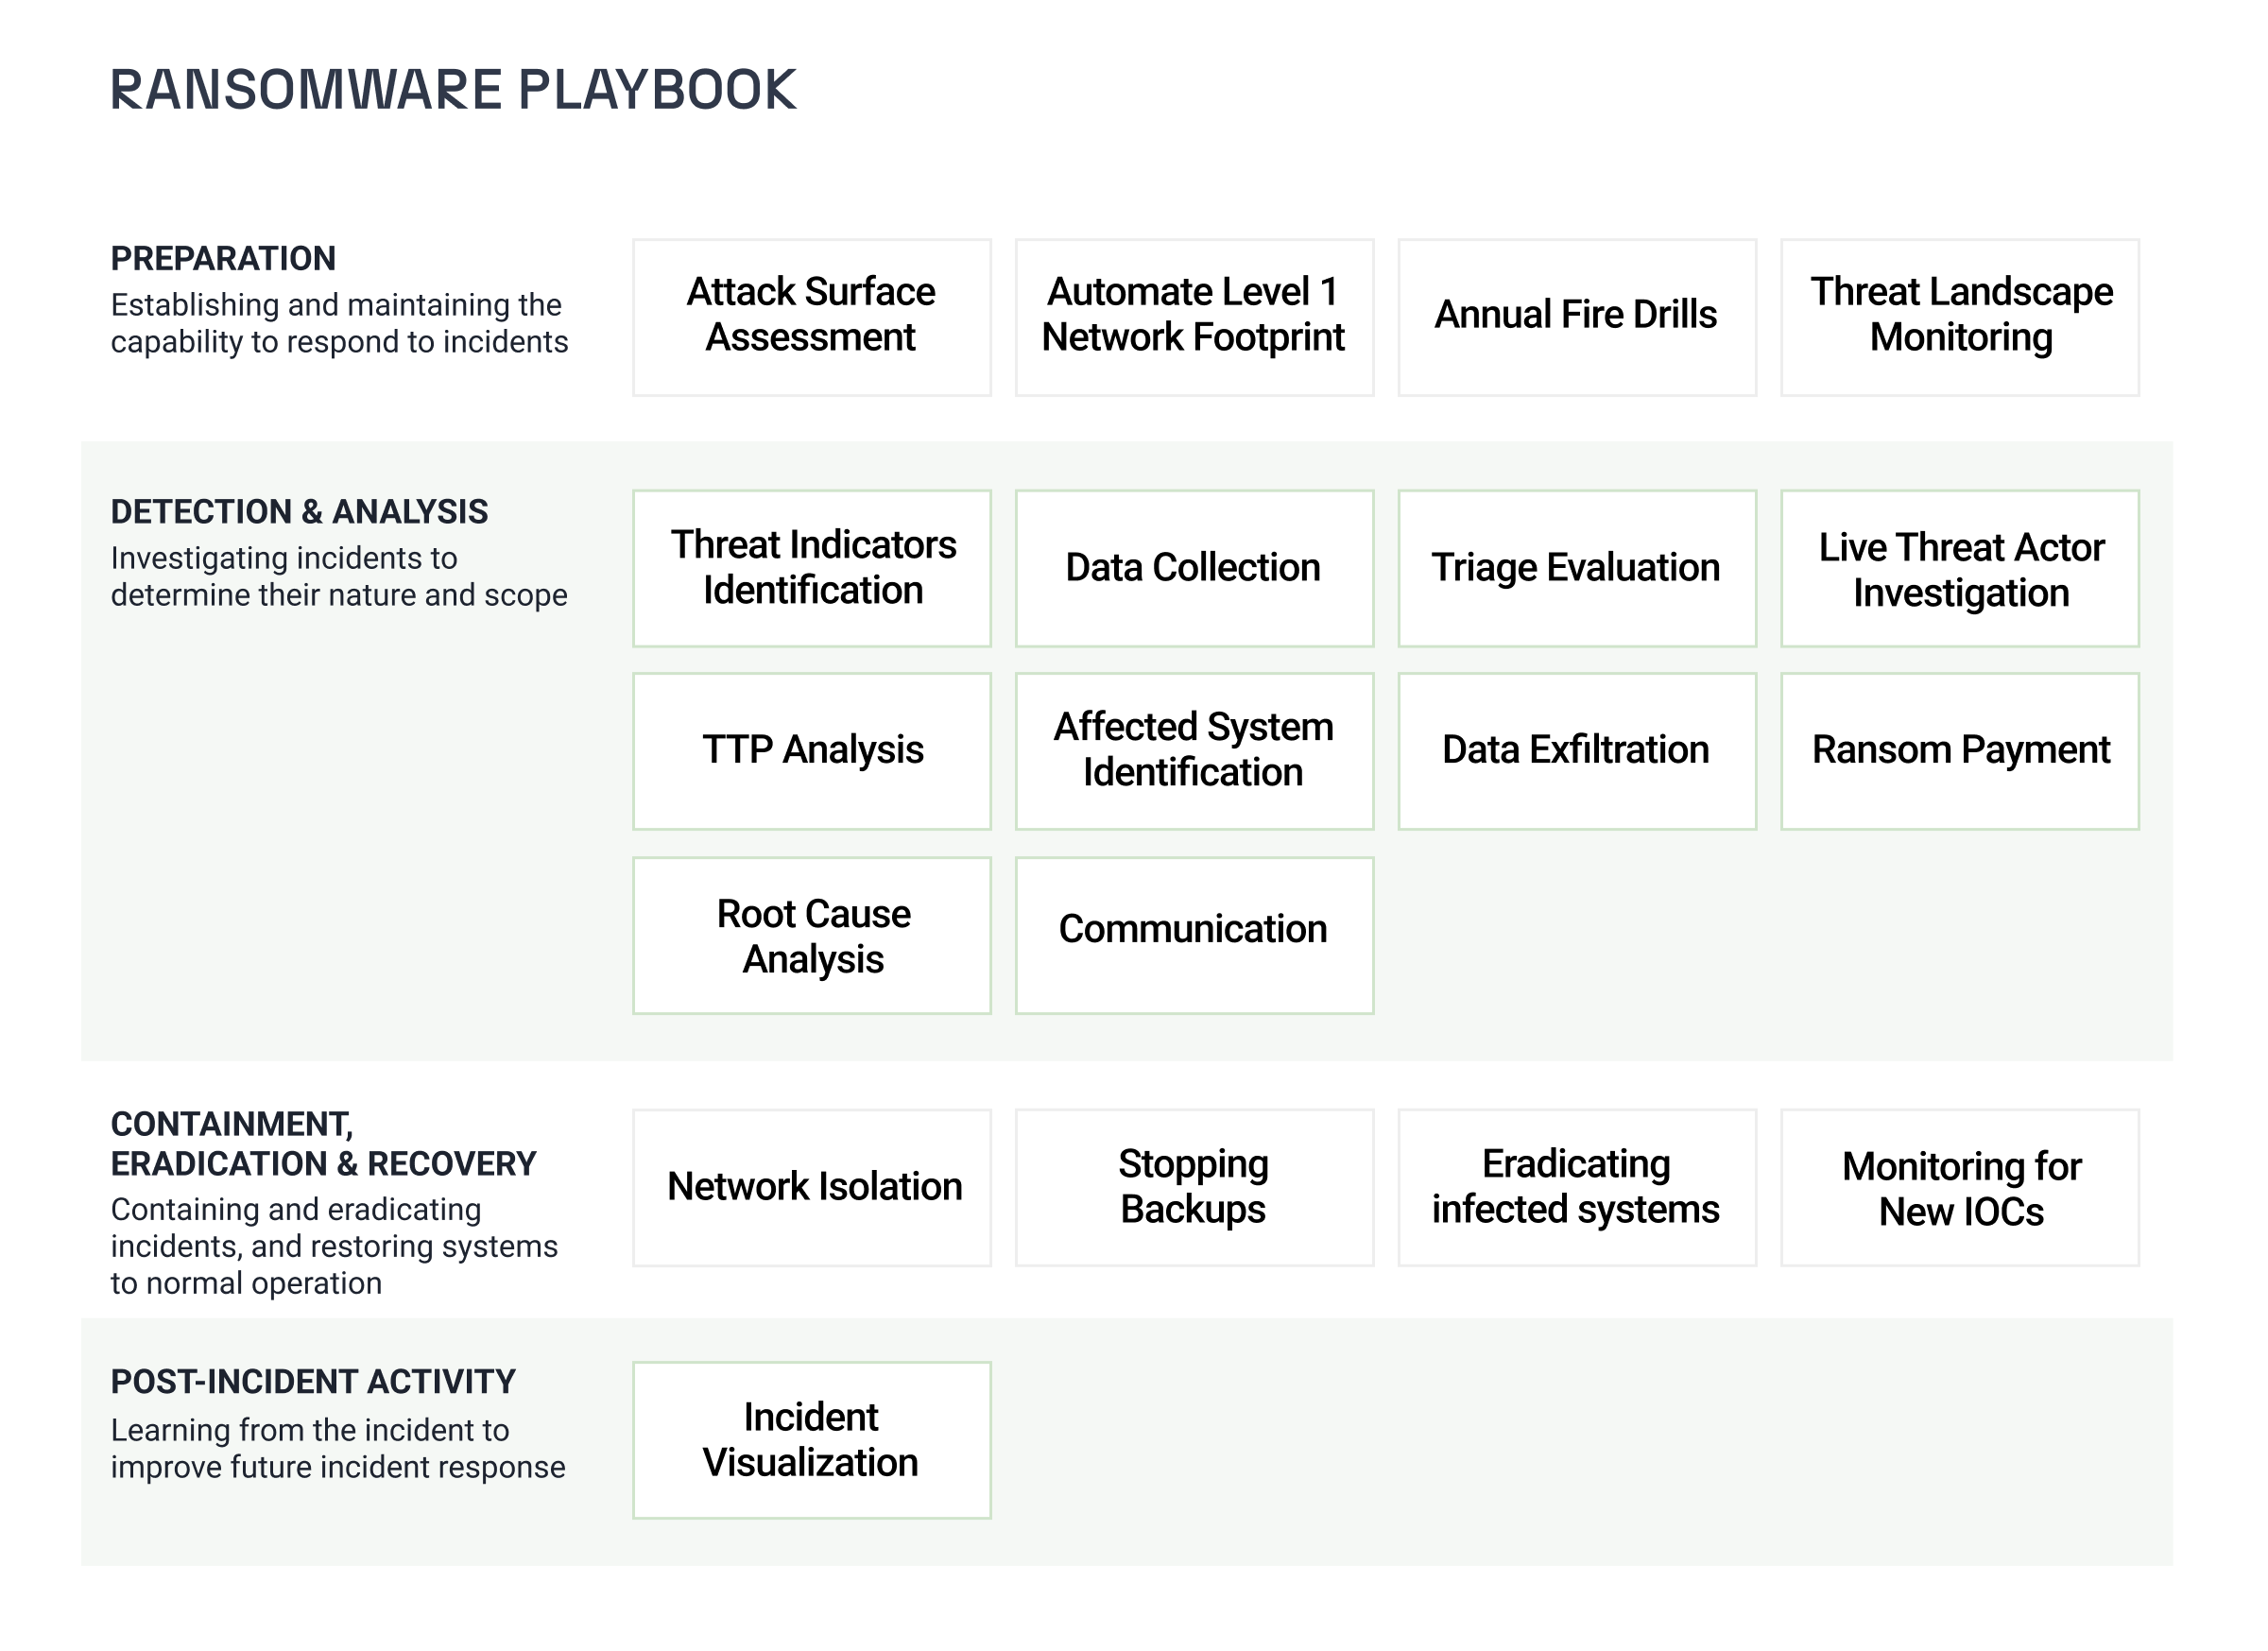Open the Network Isolation box
This screenshot has height=1651, width=2268.
point(811,1187)
